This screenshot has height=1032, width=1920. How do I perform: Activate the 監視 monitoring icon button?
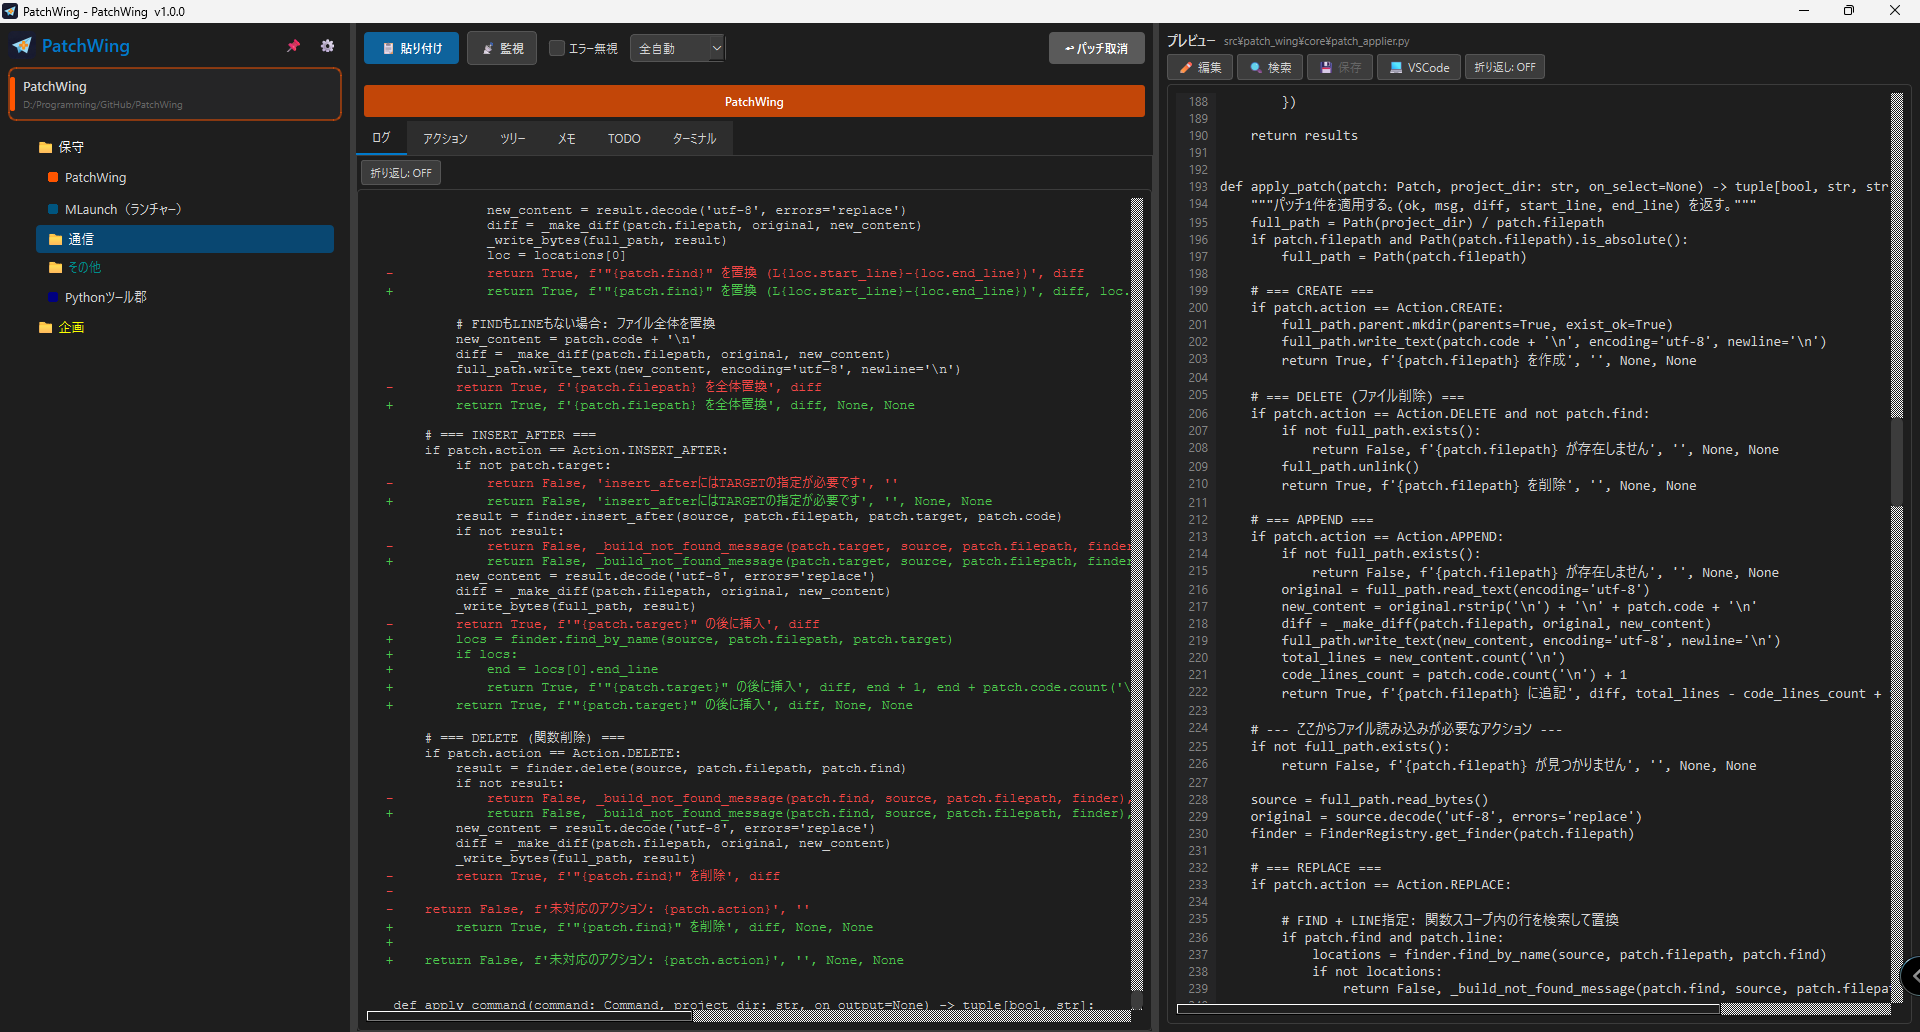click(501, 47)
